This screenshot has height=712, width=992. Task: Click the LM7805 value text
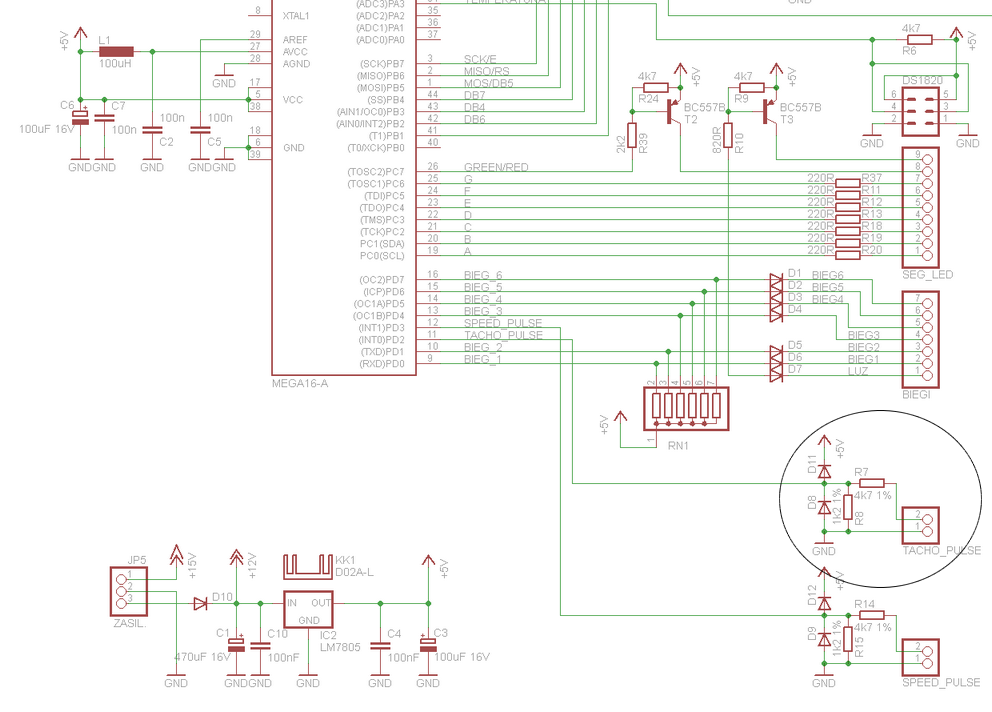coord(340,647)
